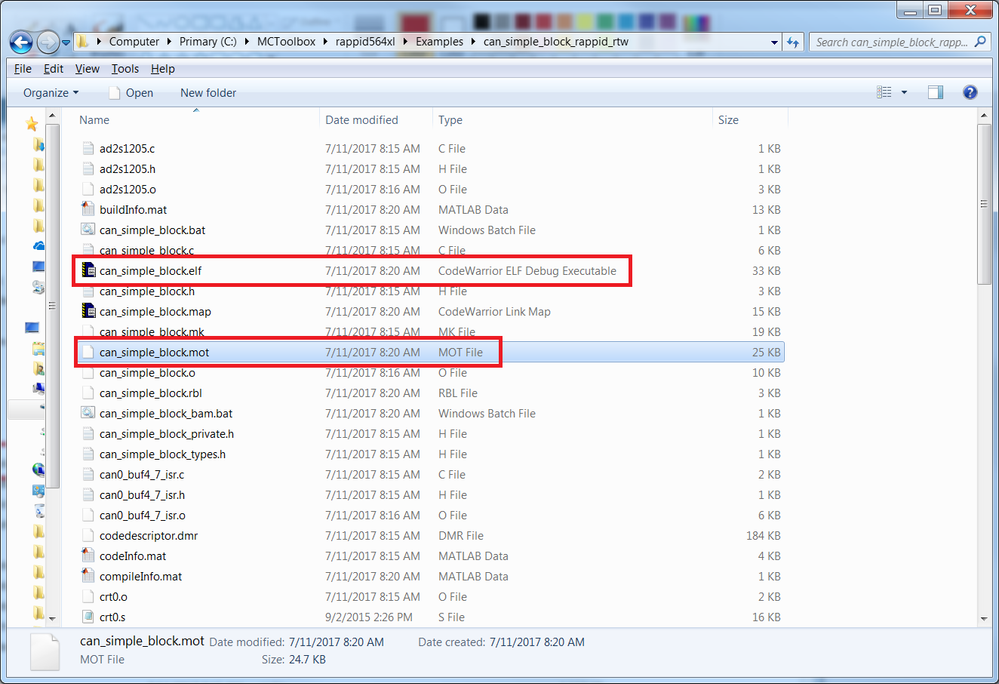Toggle the preview pane
Viewport: 999px width, 684px height.
[x=935, y=92]
